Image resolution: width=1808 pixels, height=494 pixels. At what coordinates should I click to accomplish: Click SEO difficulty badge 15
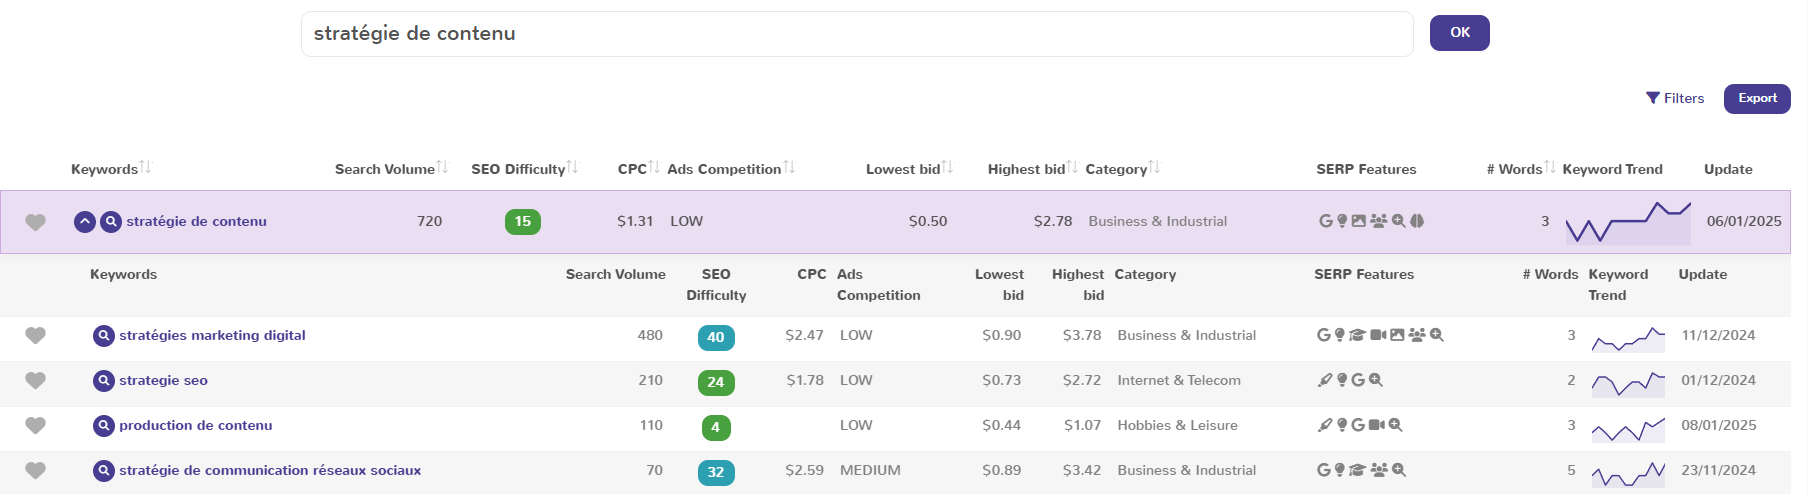[x=523, y=222]
